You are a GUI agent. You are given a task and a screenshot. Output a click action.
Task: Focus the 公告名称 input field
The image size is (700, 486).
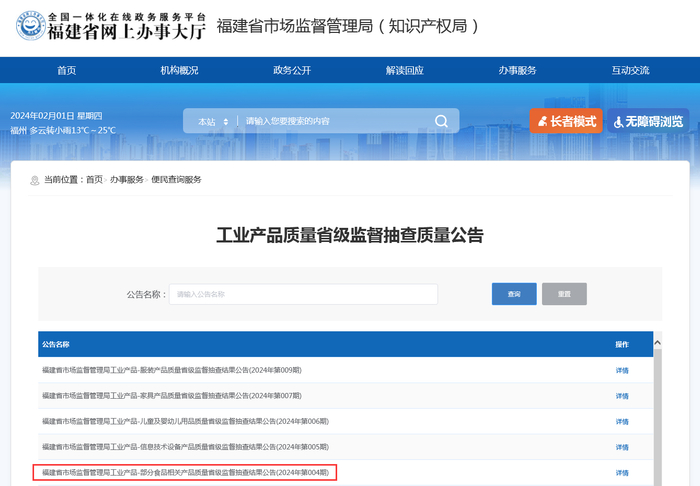(303, 294)
